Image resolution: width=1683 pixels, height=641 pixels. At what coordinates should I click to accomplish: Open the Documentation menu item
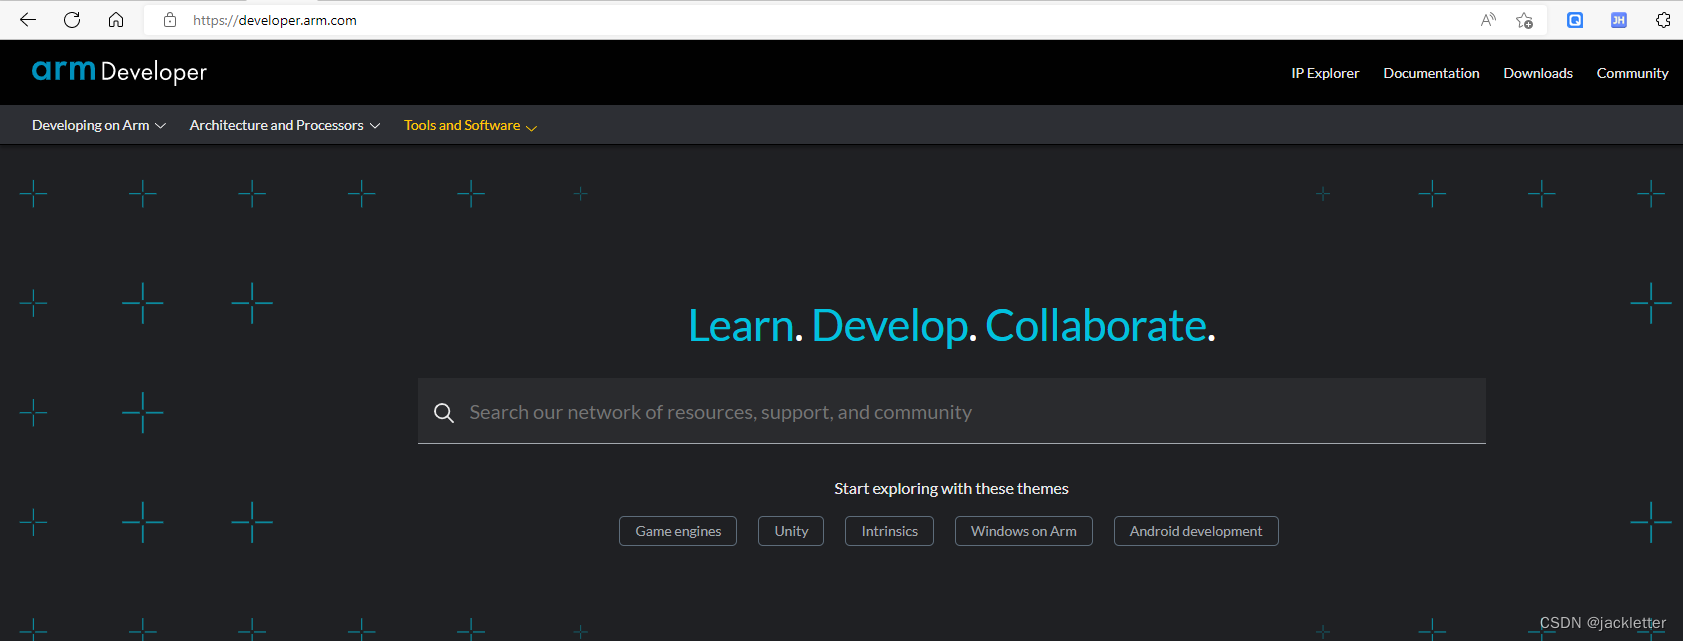(1431, 73)
